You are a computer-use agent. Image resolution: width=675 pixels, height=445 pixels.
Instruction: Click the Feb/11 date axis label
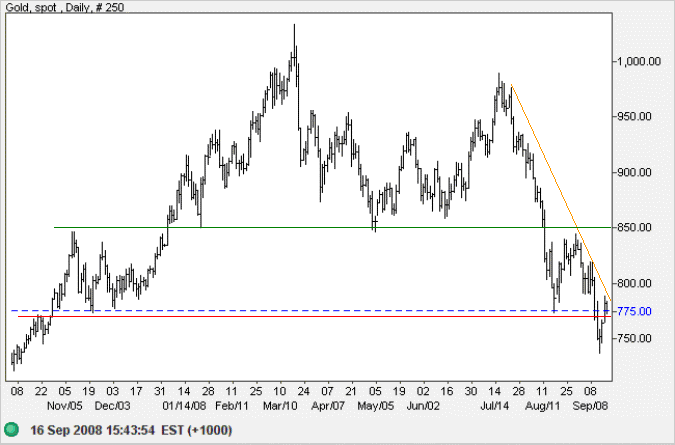coord(232,405)
